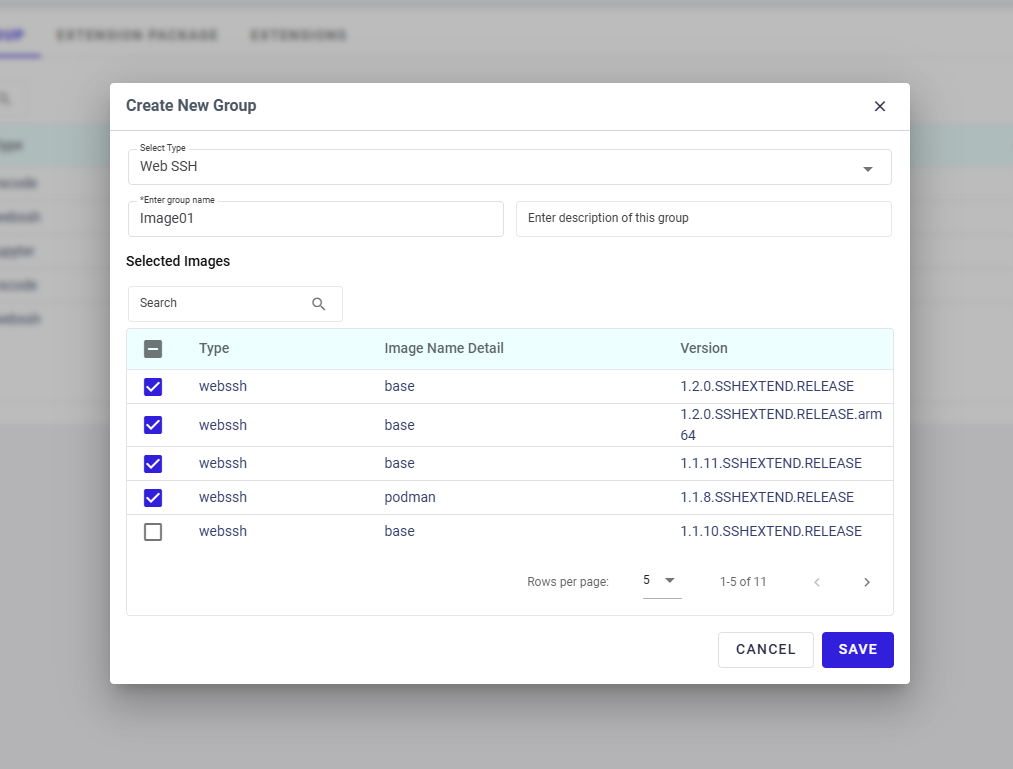
Task: Uncheck the 1.1.11.SSHEXTEND.RELEASE row checkbox
Action: point(153,463)
